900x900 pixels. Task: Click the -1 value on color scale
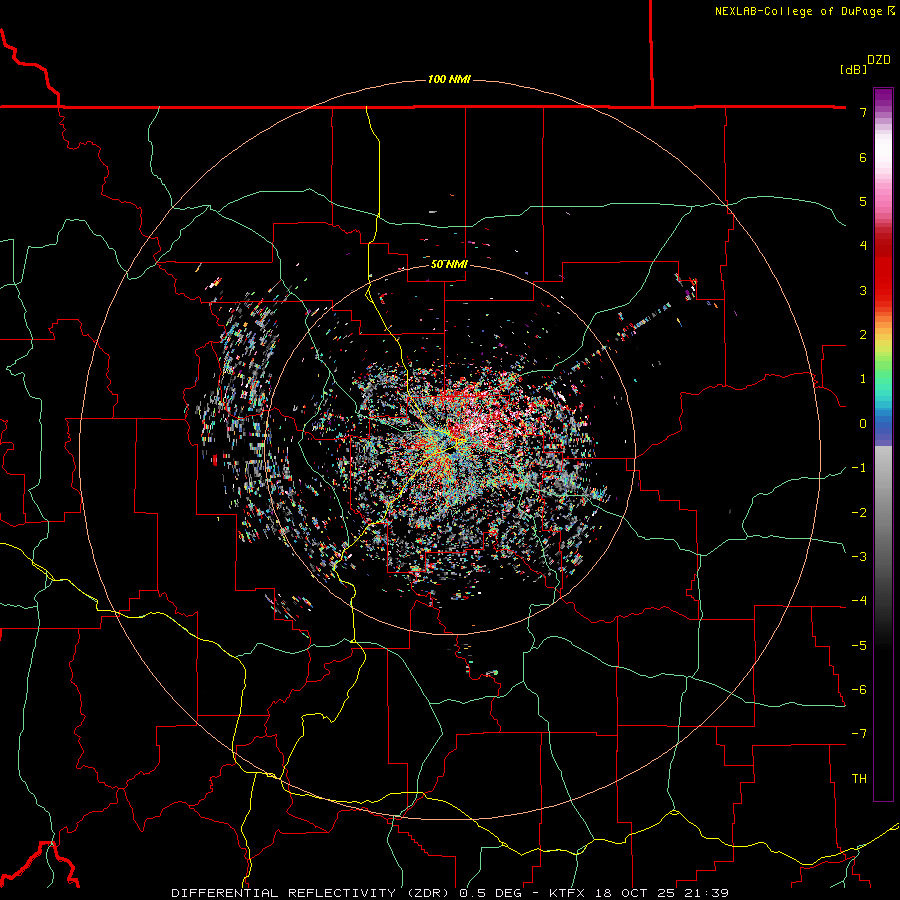pos(859,468)
